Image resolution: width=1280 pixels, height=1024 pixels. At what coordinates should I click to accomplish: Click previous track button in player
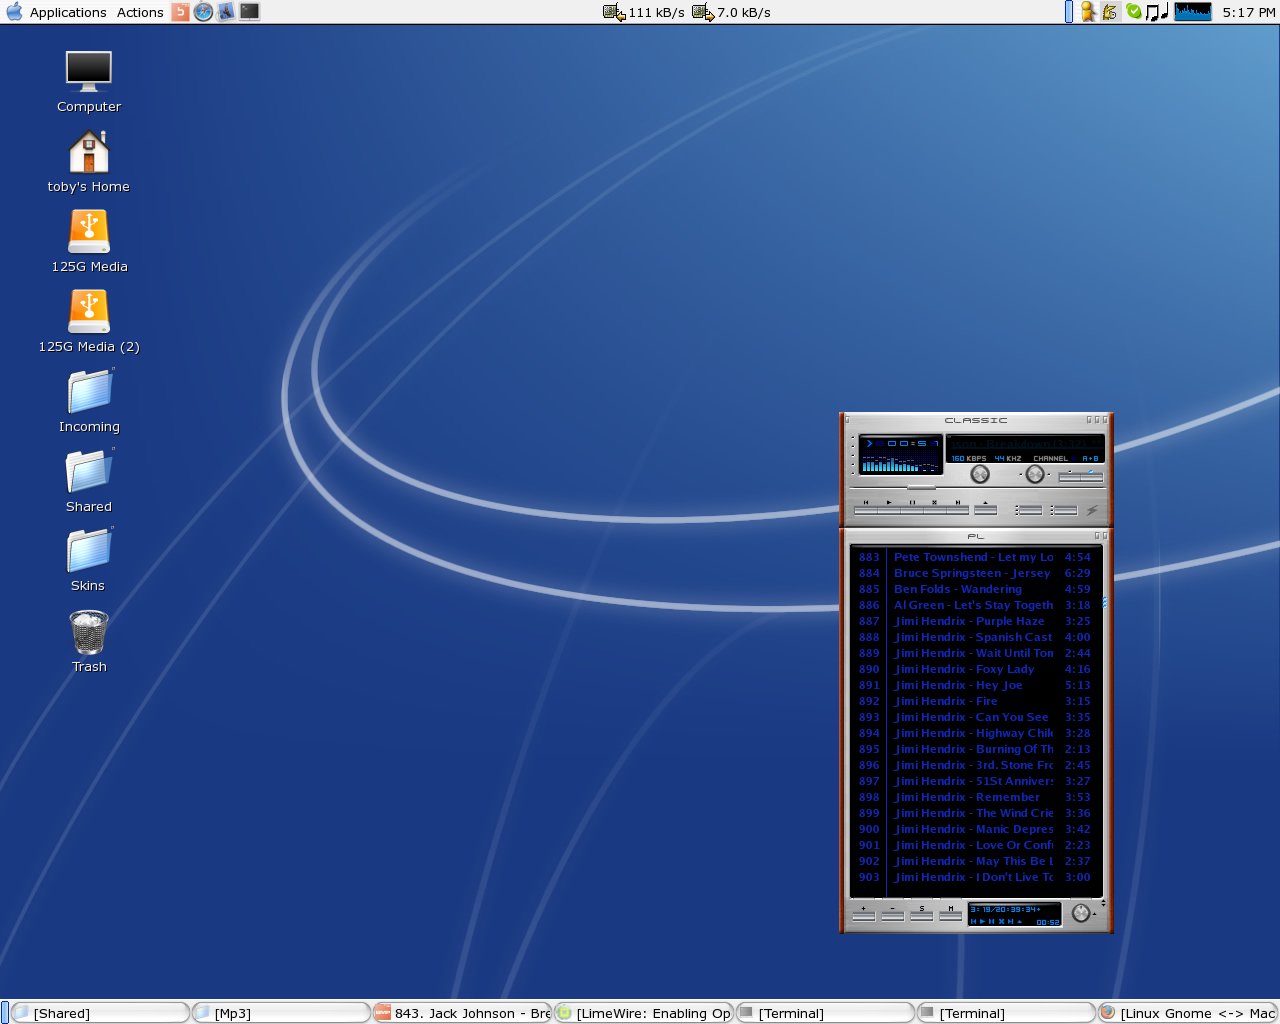tap(866, 510)
